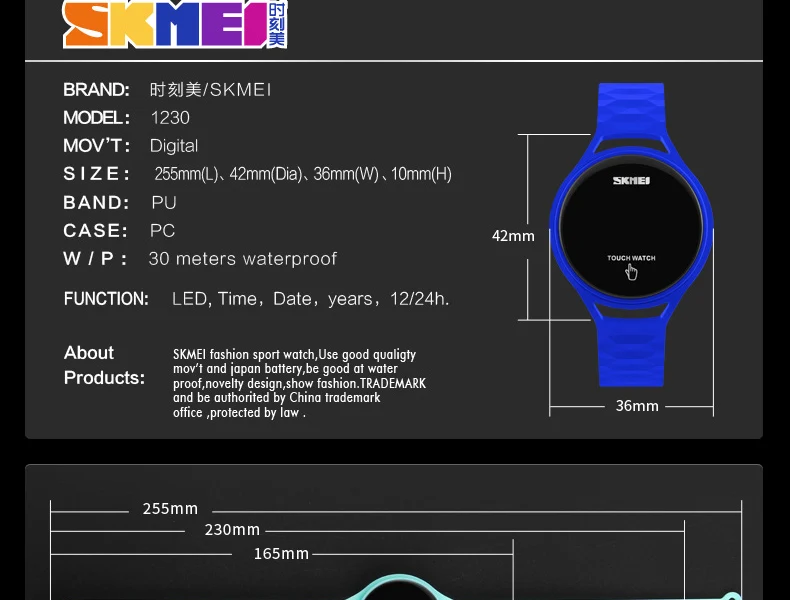Click the SKMEI fashion sport watch description paragraph
This screenshot has width=790, height=600.
coord(299,383)
